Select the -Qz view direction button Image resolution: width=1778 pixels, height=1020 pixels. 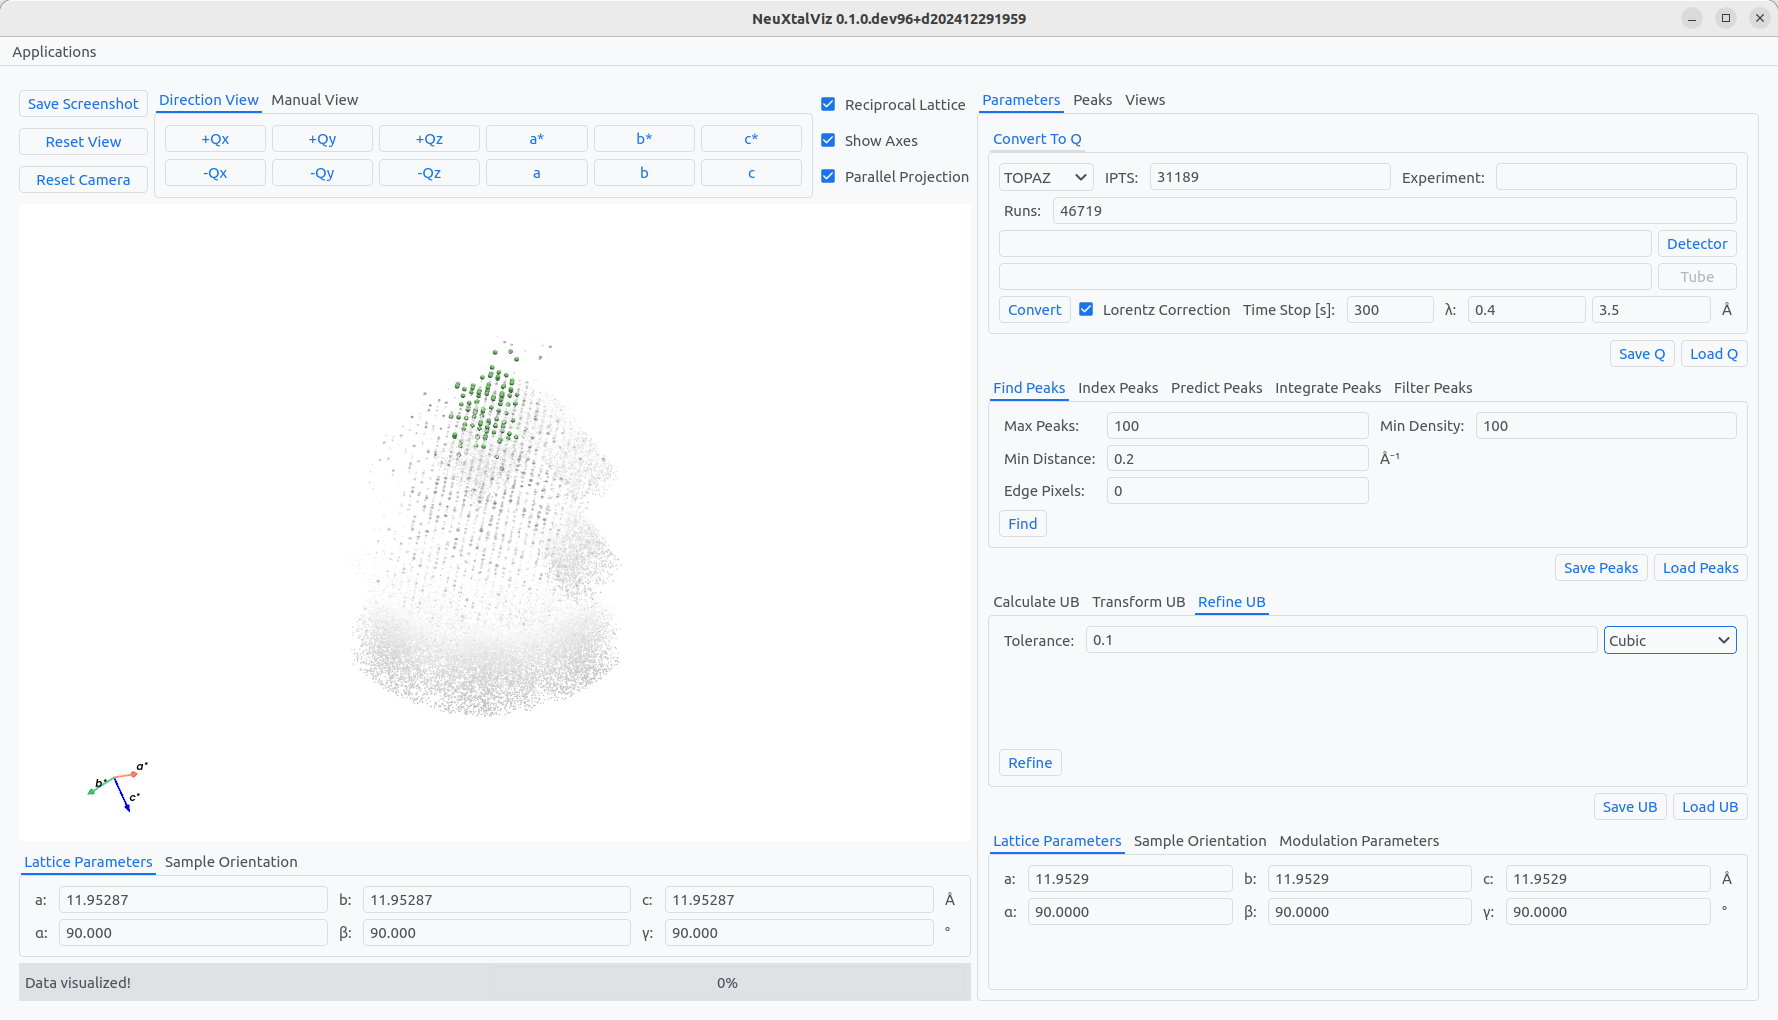point(429,173)
